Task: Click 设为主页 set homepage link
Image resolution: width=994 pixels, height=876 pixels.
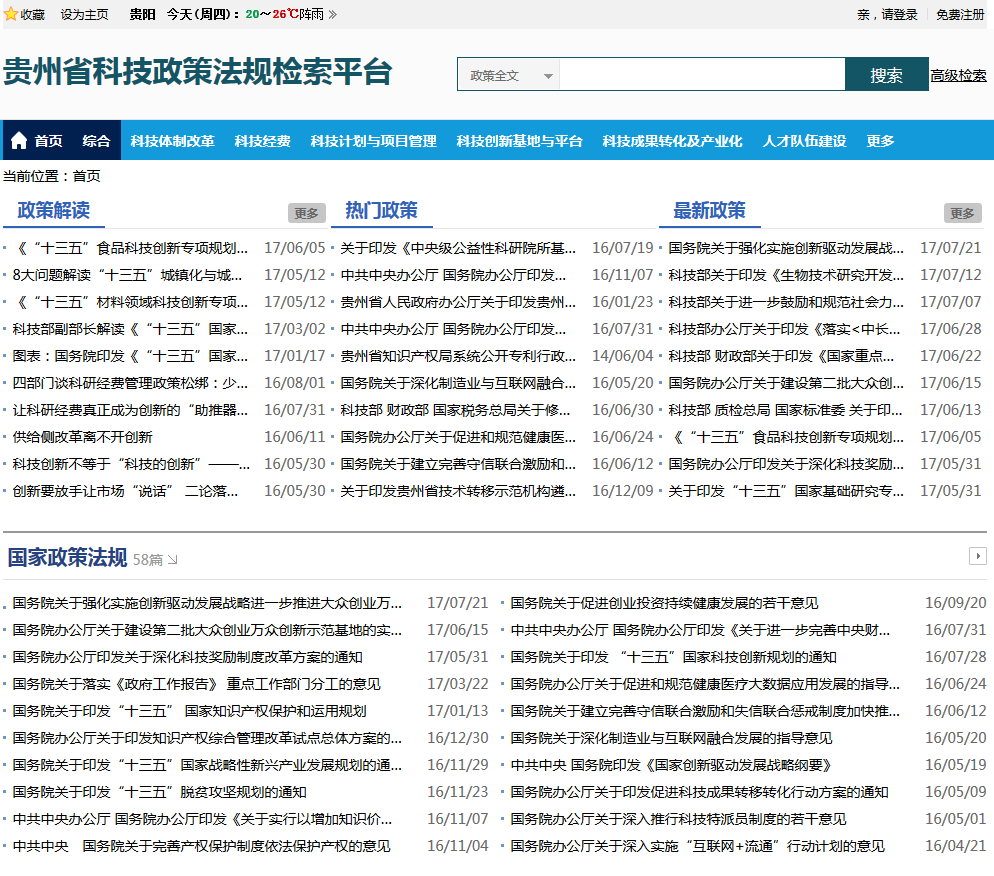Action: coord(84,15)
